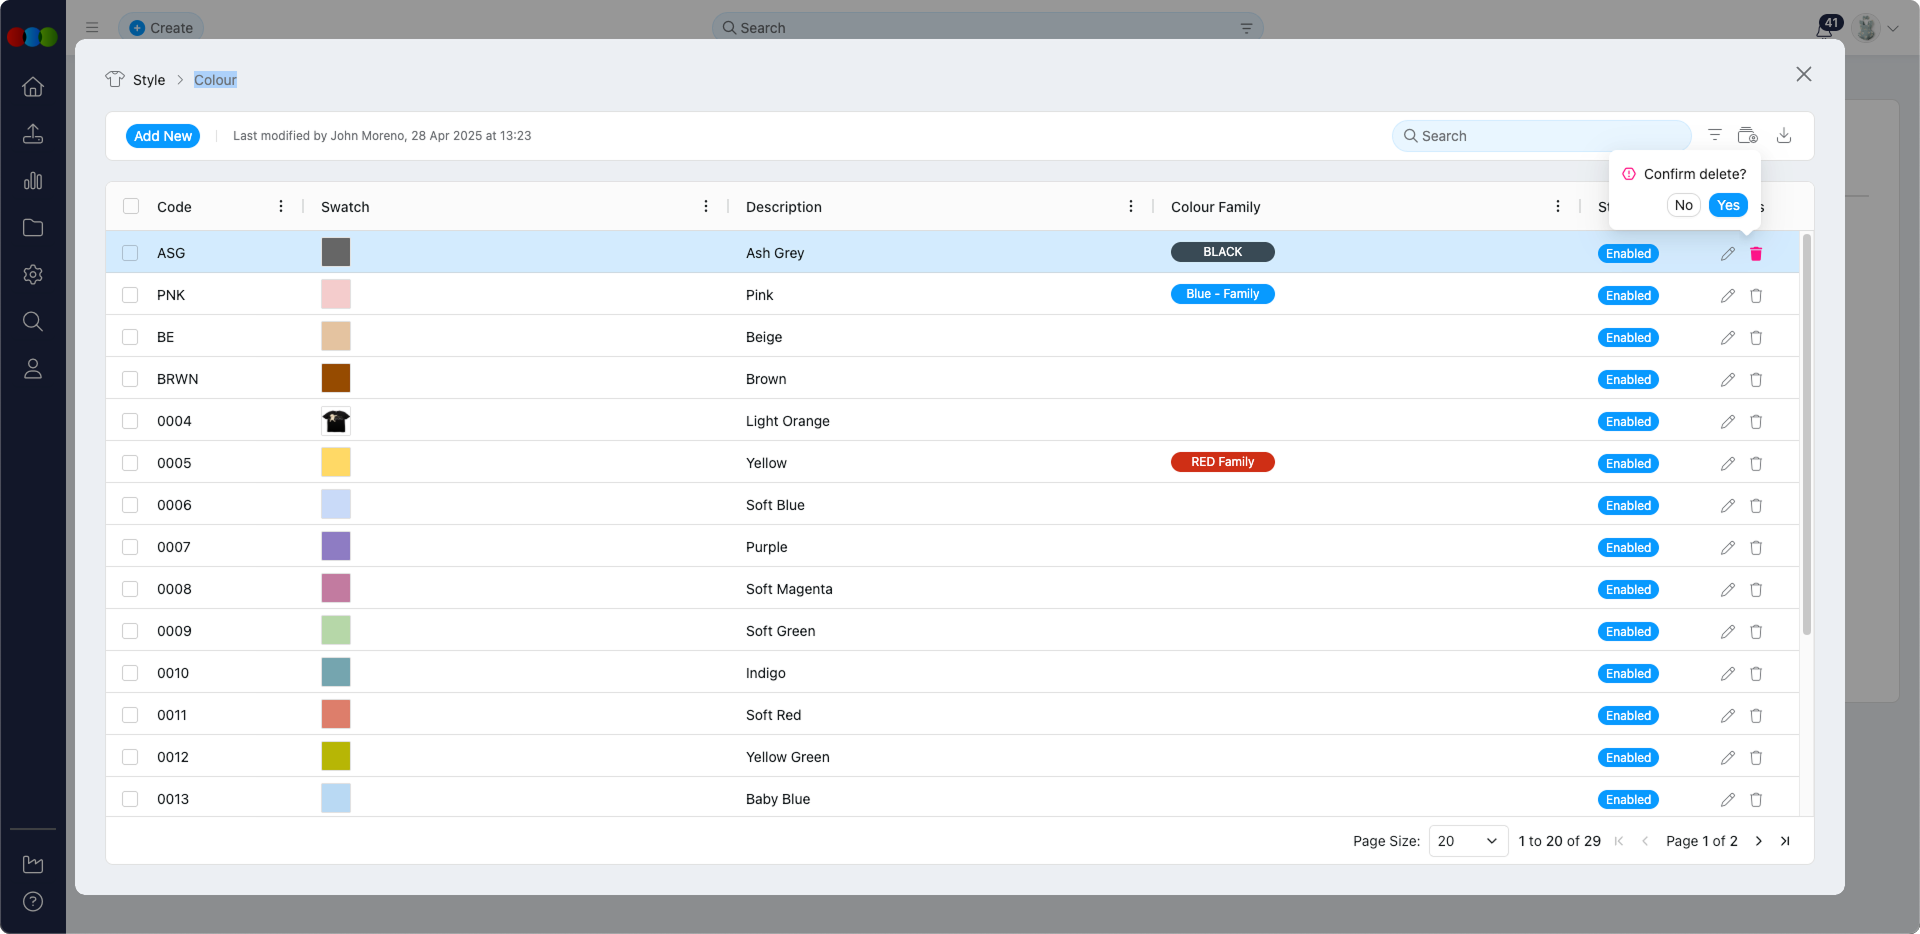
Task: Open the filter icon beside search
Action: coord(1714,136)
